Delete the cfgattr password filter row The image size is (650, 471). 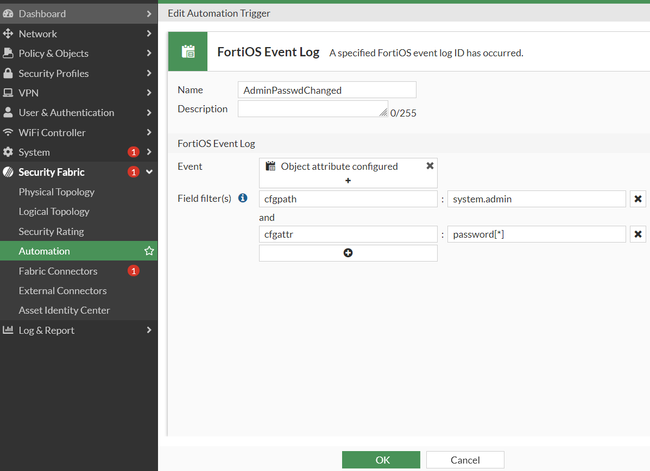(638, 234)
